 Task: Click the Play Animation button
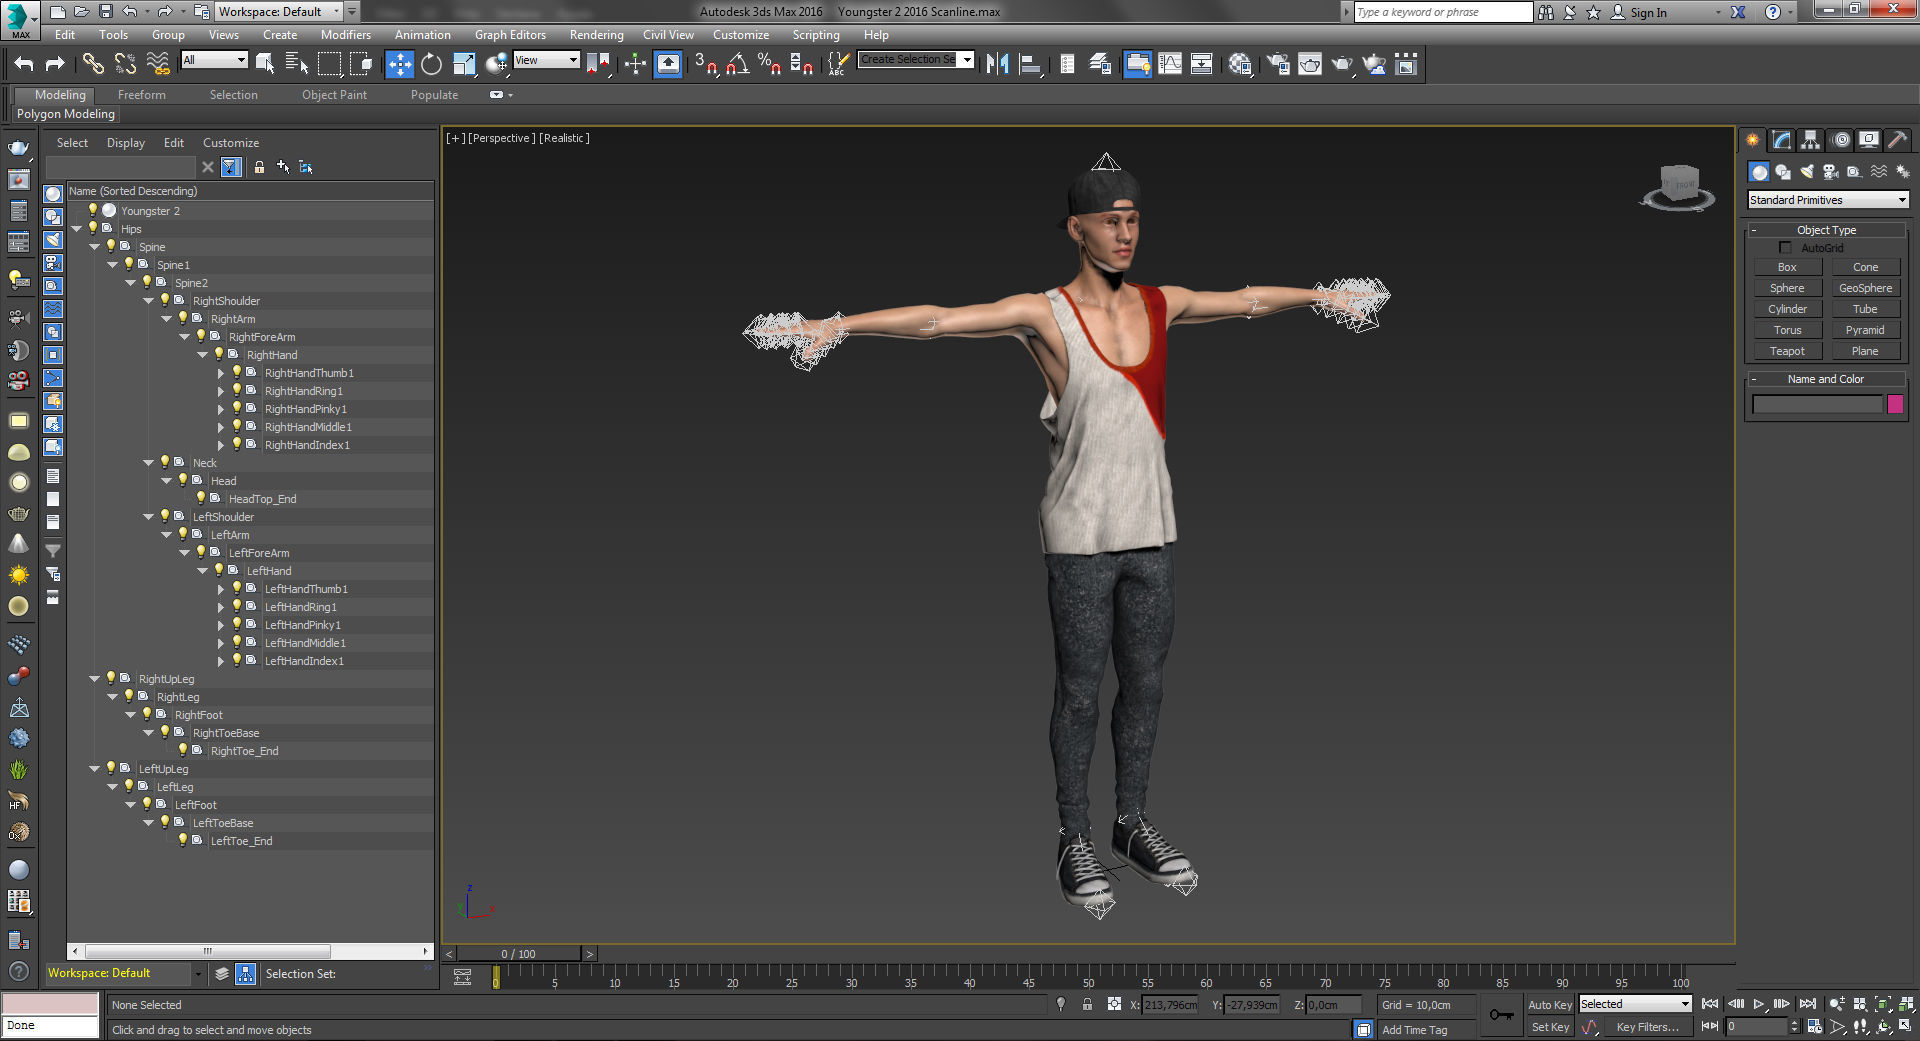click(x=1759, y=1004)
